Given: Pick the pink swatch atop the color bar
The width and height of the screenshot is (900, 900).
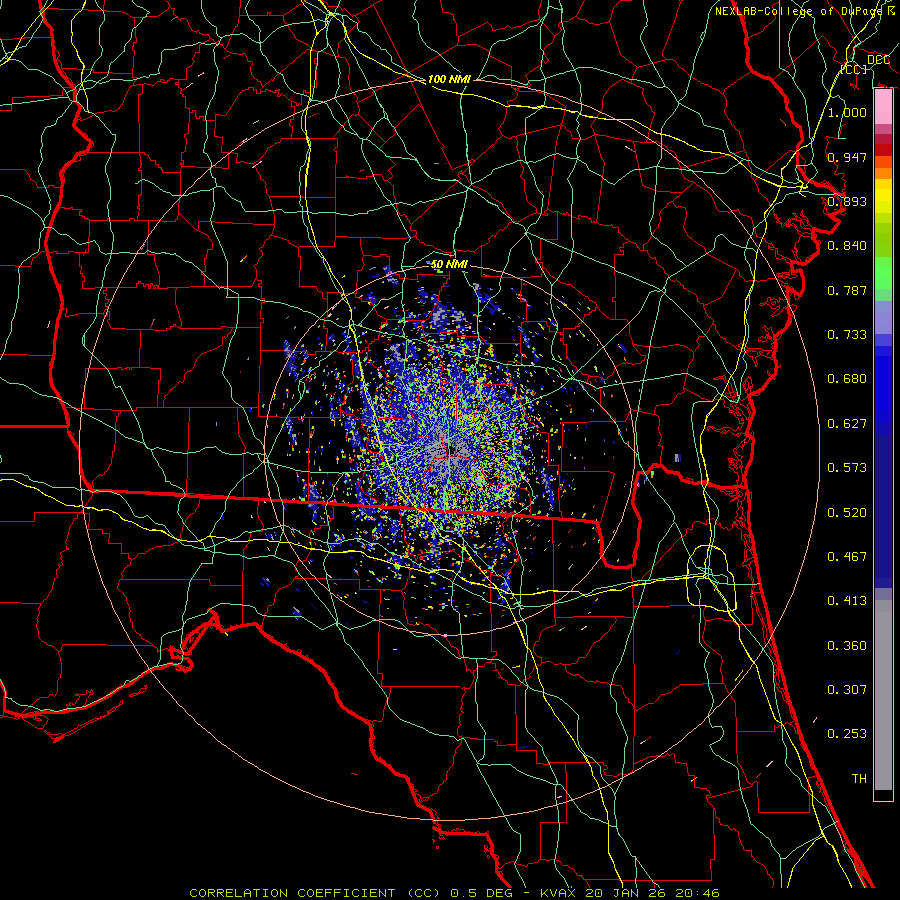Looking at the screenshot, I should (883, 107).
